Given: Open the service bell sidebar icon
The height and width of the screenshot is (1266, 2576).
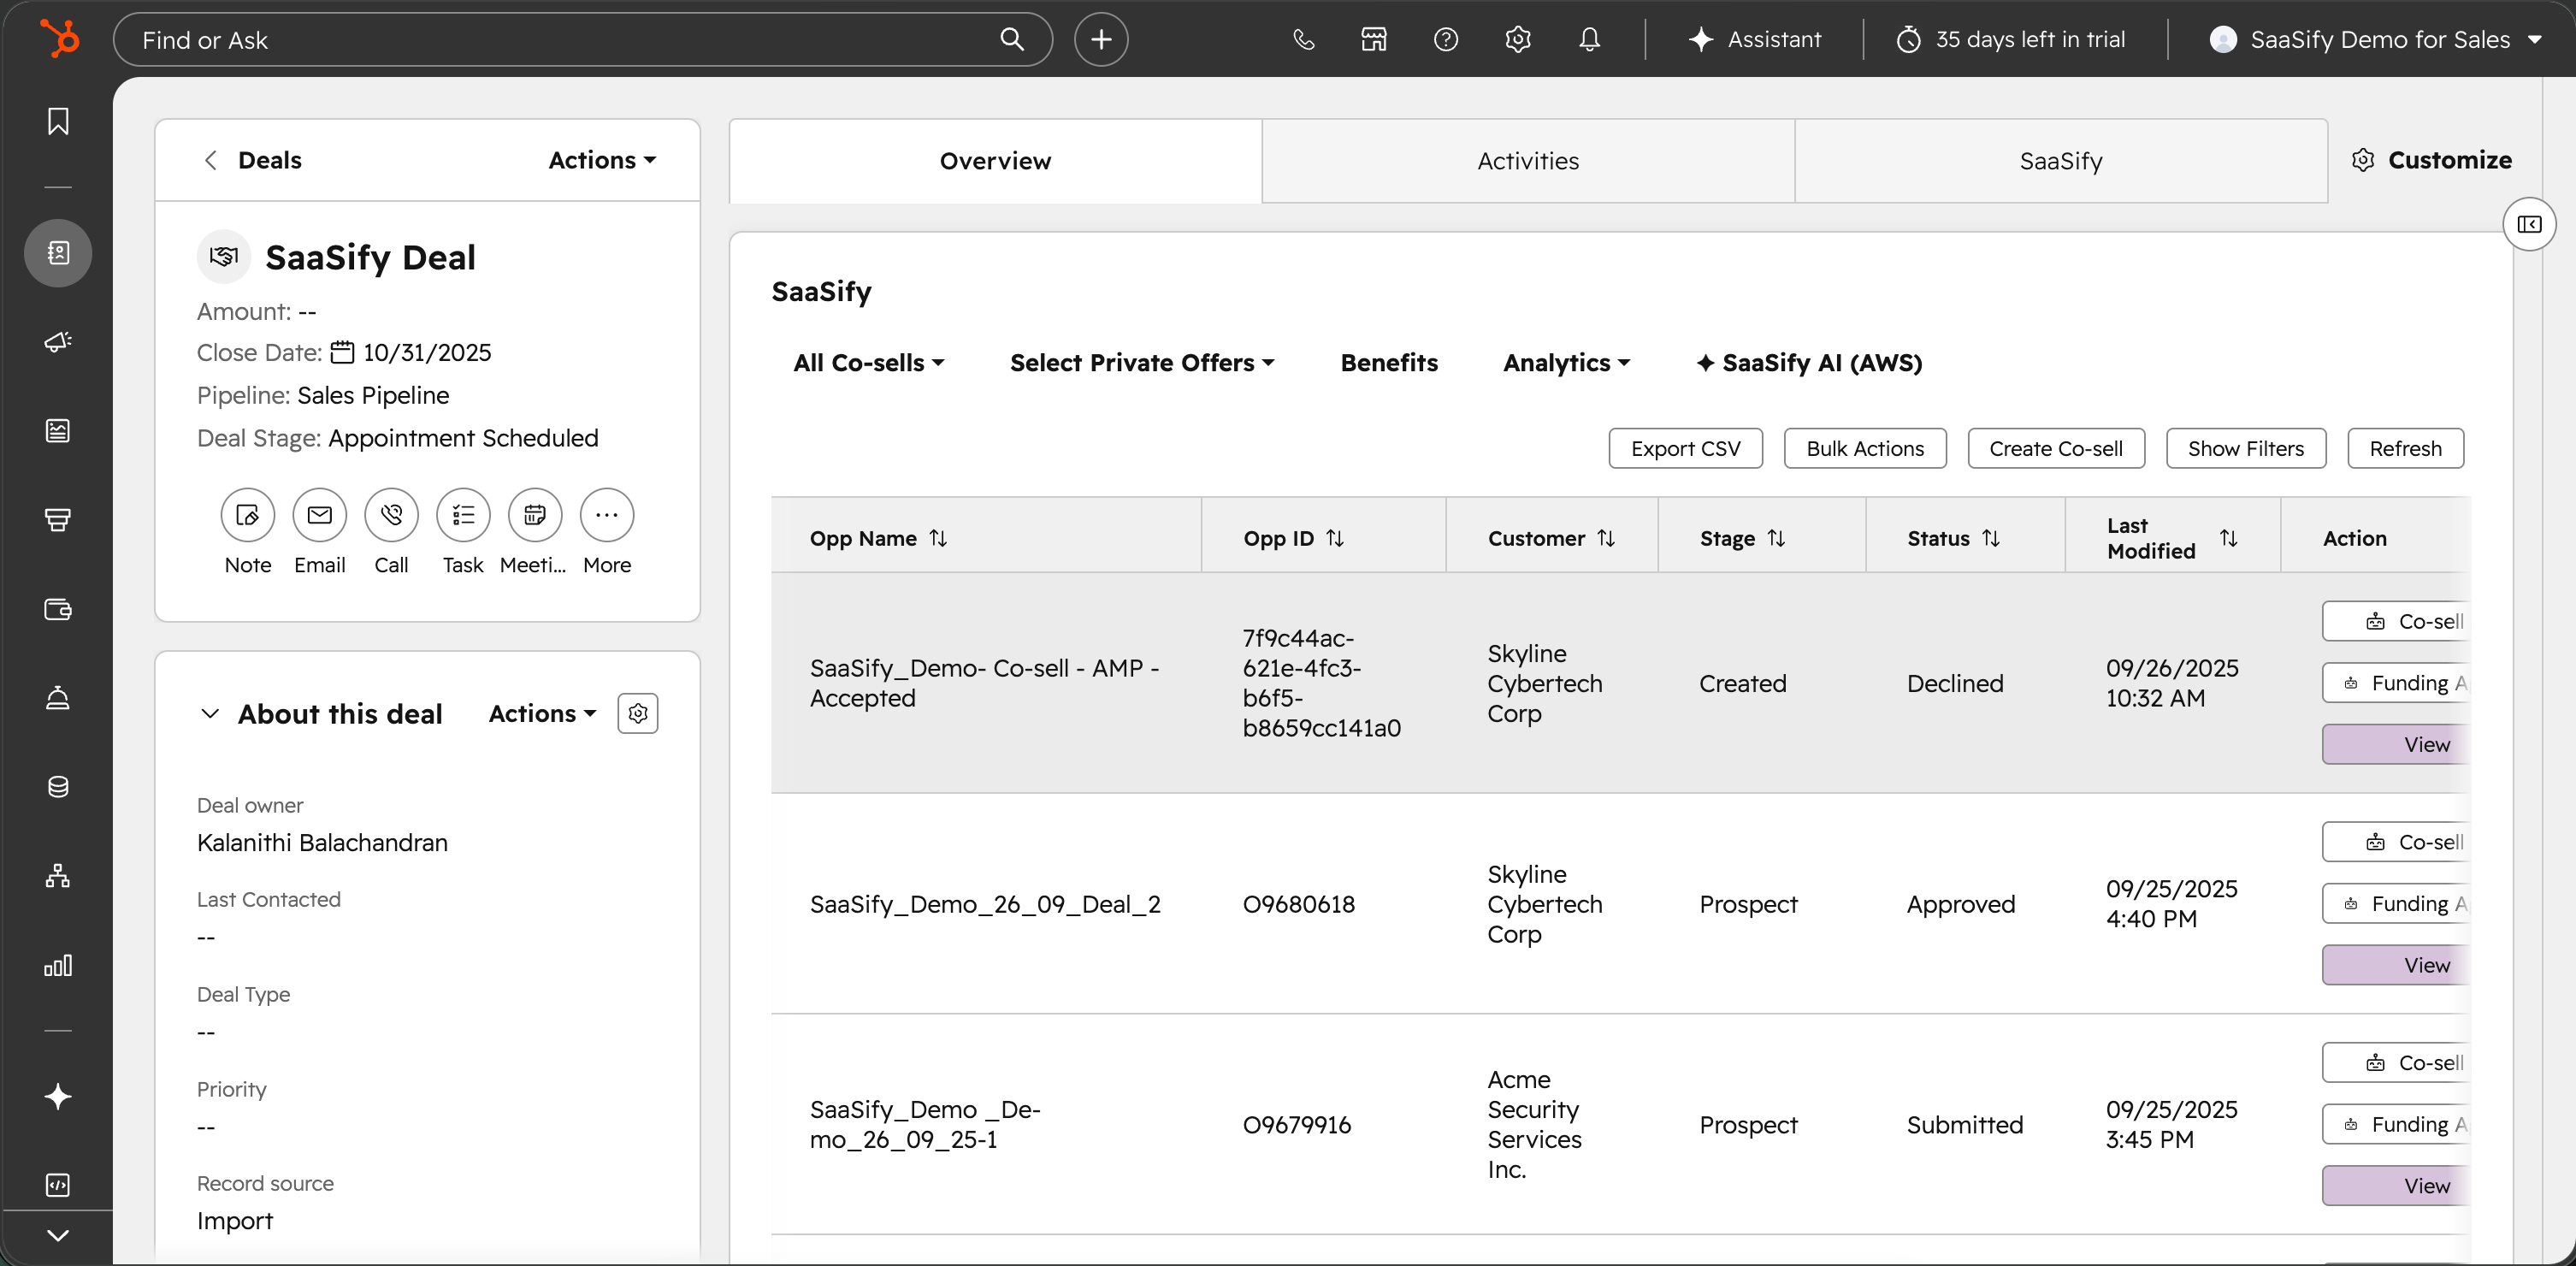Looking at the screenshot, I should point(58,698).
